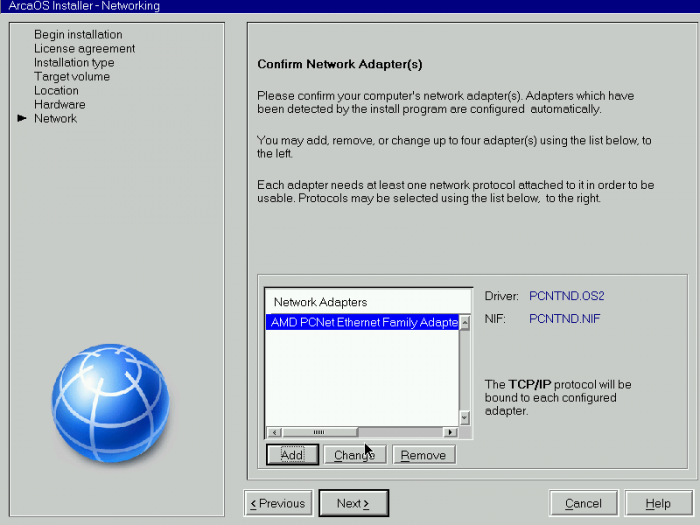Screen dimensions: 700x525
Task: Click the blue globe network icon
Action: point(111,404)
